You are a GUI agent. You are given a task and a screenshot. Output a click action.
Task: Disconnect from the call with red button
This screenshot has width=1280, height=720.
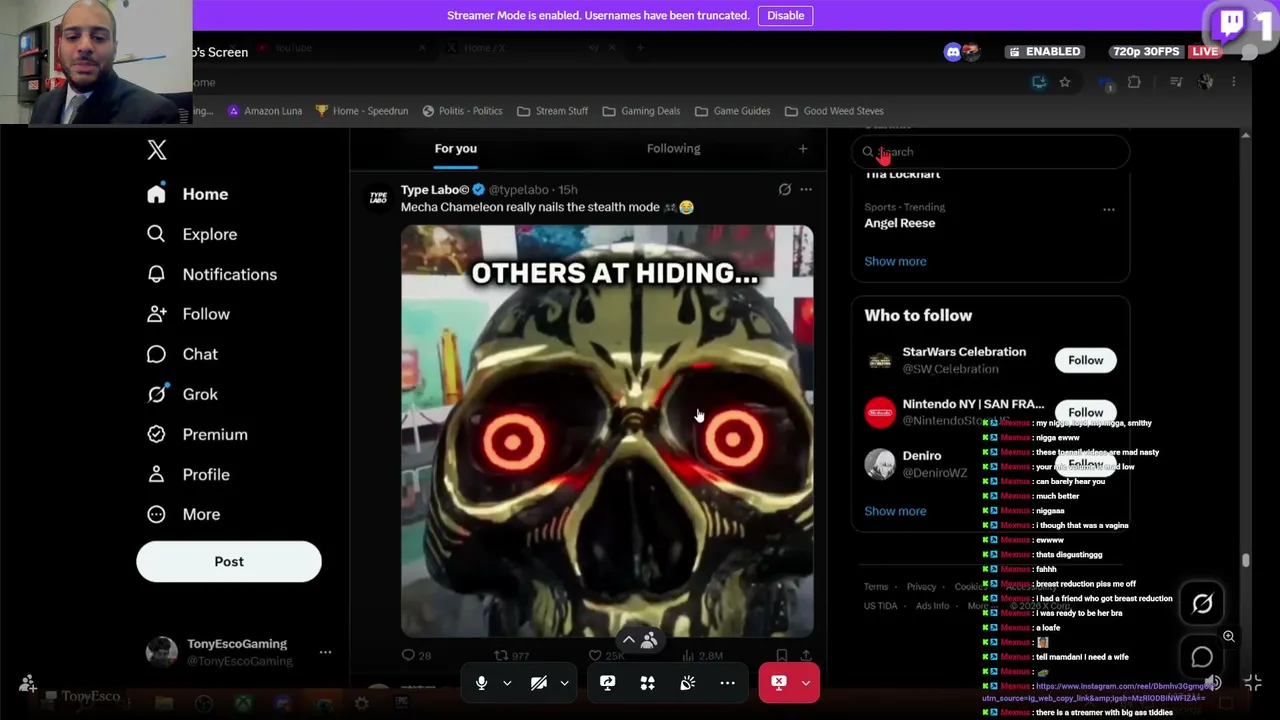click(778, 683)
